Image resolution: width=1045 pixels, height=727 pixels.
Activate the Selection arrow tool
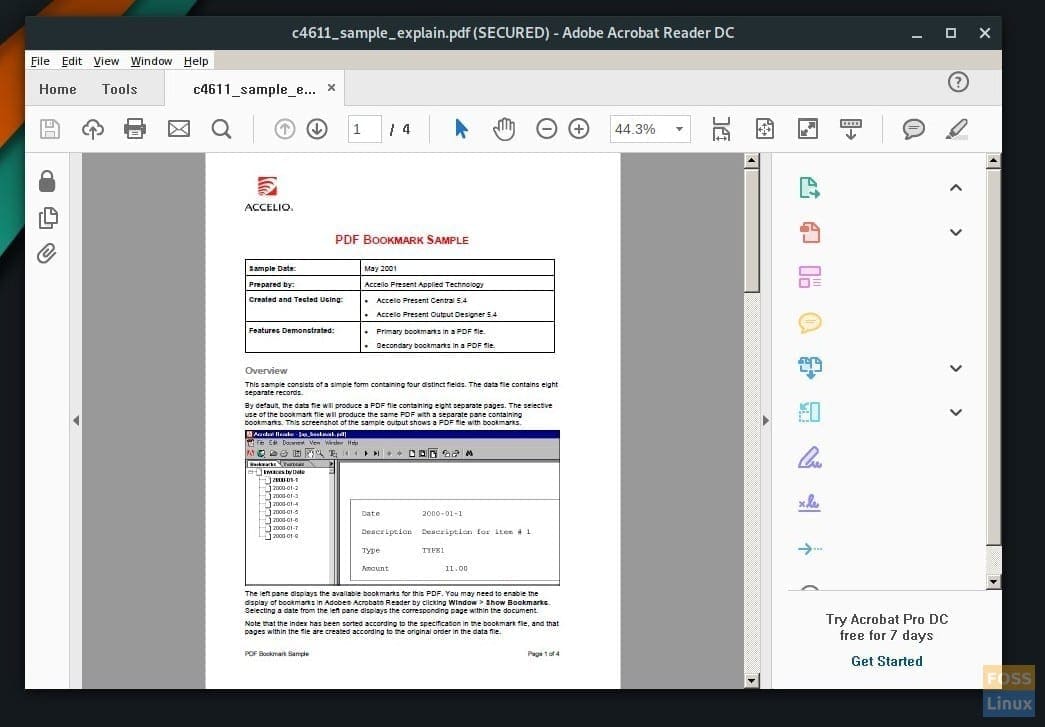pos(461,129)
